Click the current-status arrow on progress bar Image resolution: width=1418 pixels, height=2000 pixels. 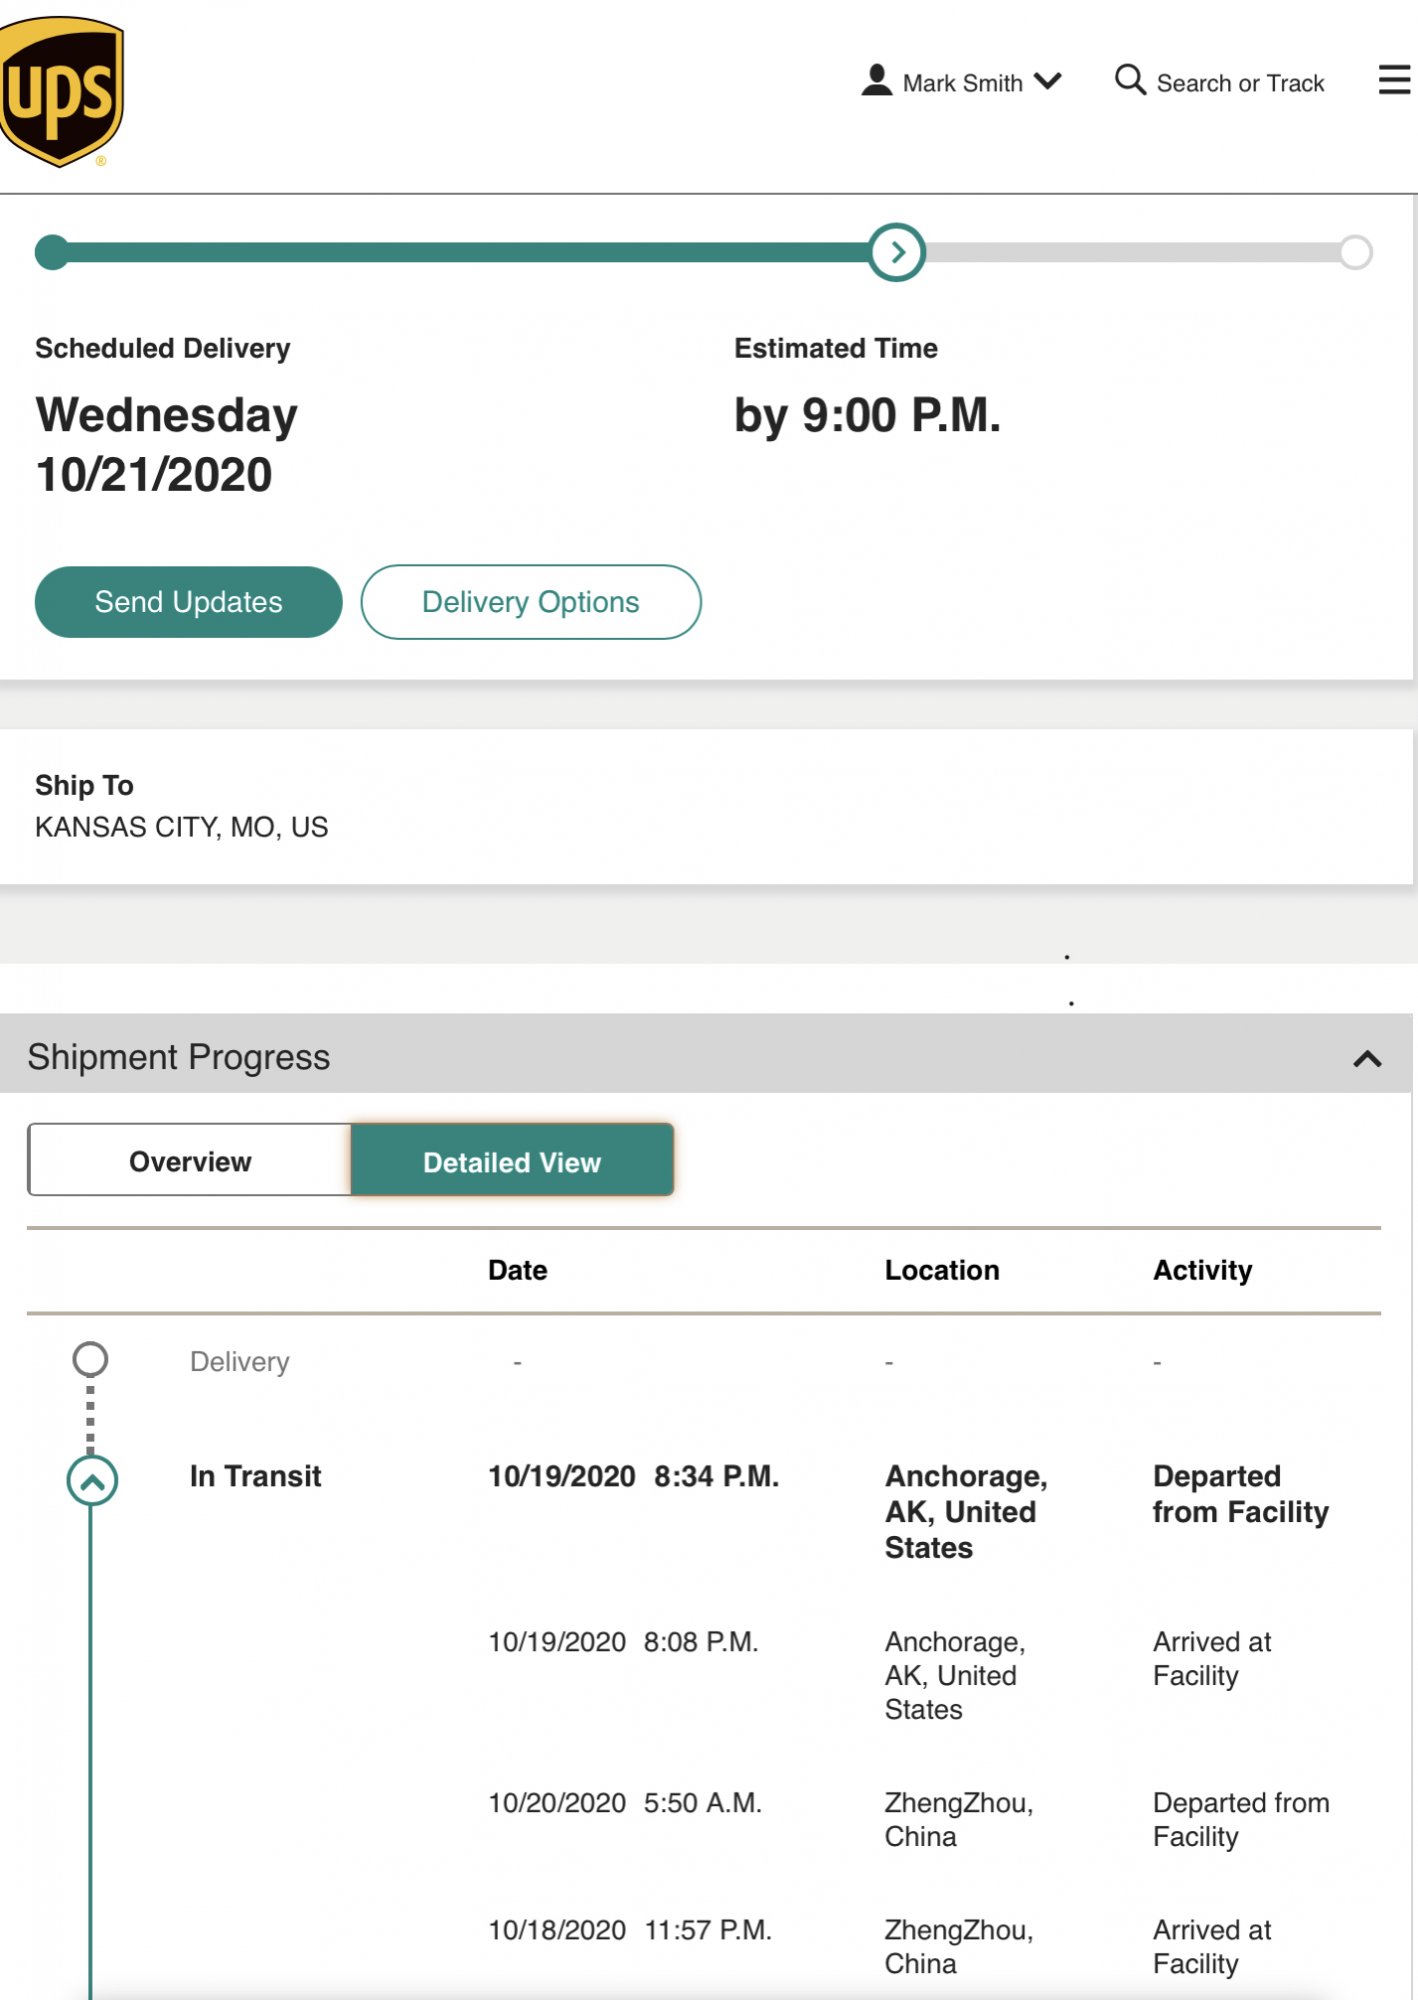point(897,252)
